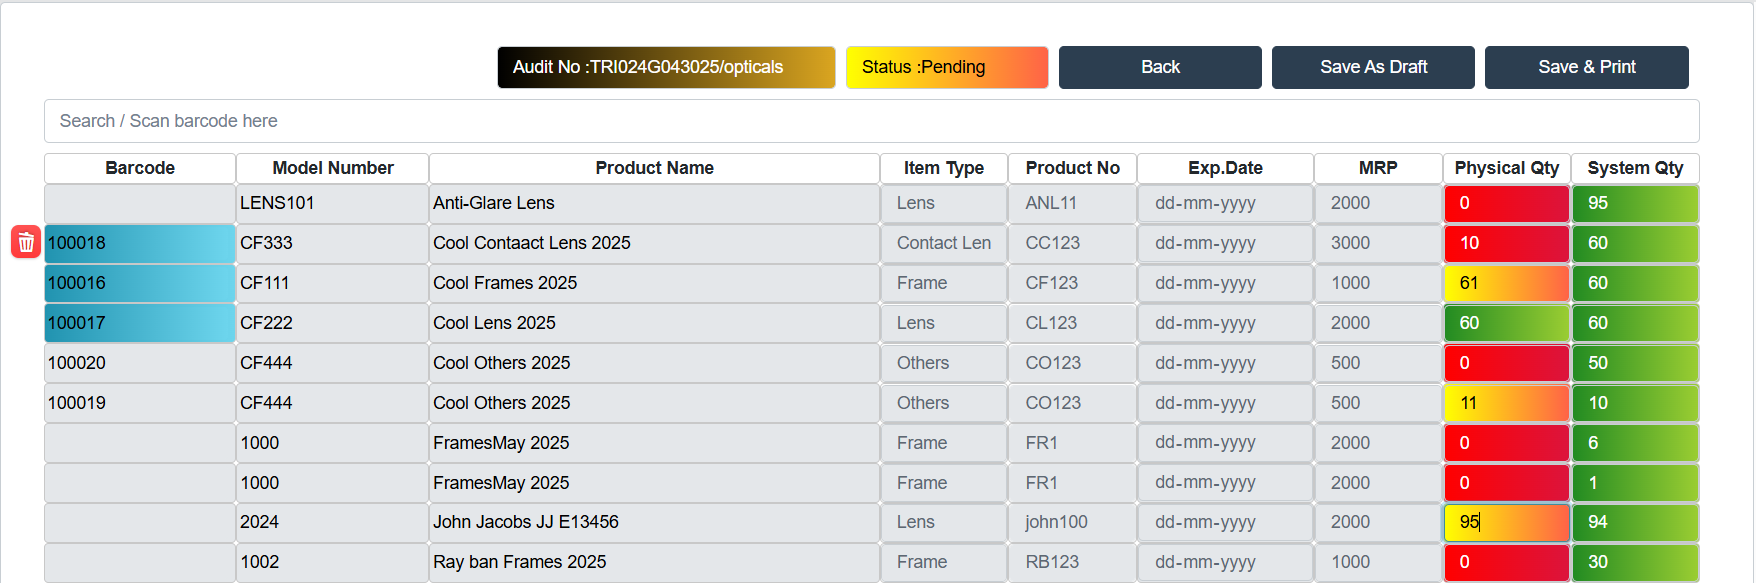This screenshot has width=1756, height=583.
Task: Click the Back button
Action: click(1160, 67)
